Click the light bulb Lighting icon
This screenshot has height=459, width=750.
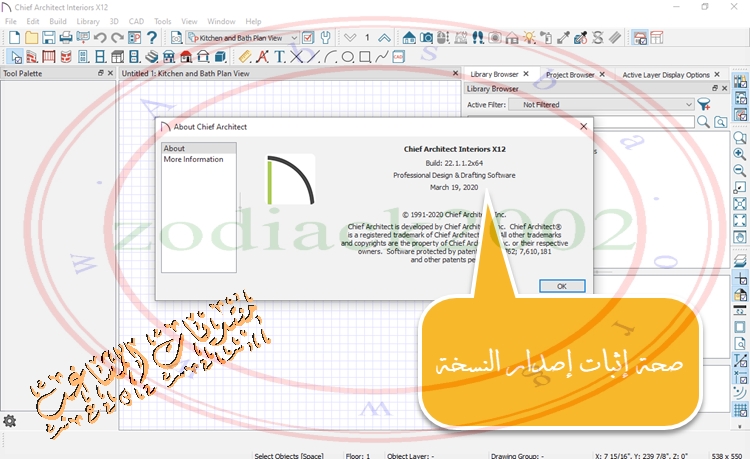pos(529,37)
